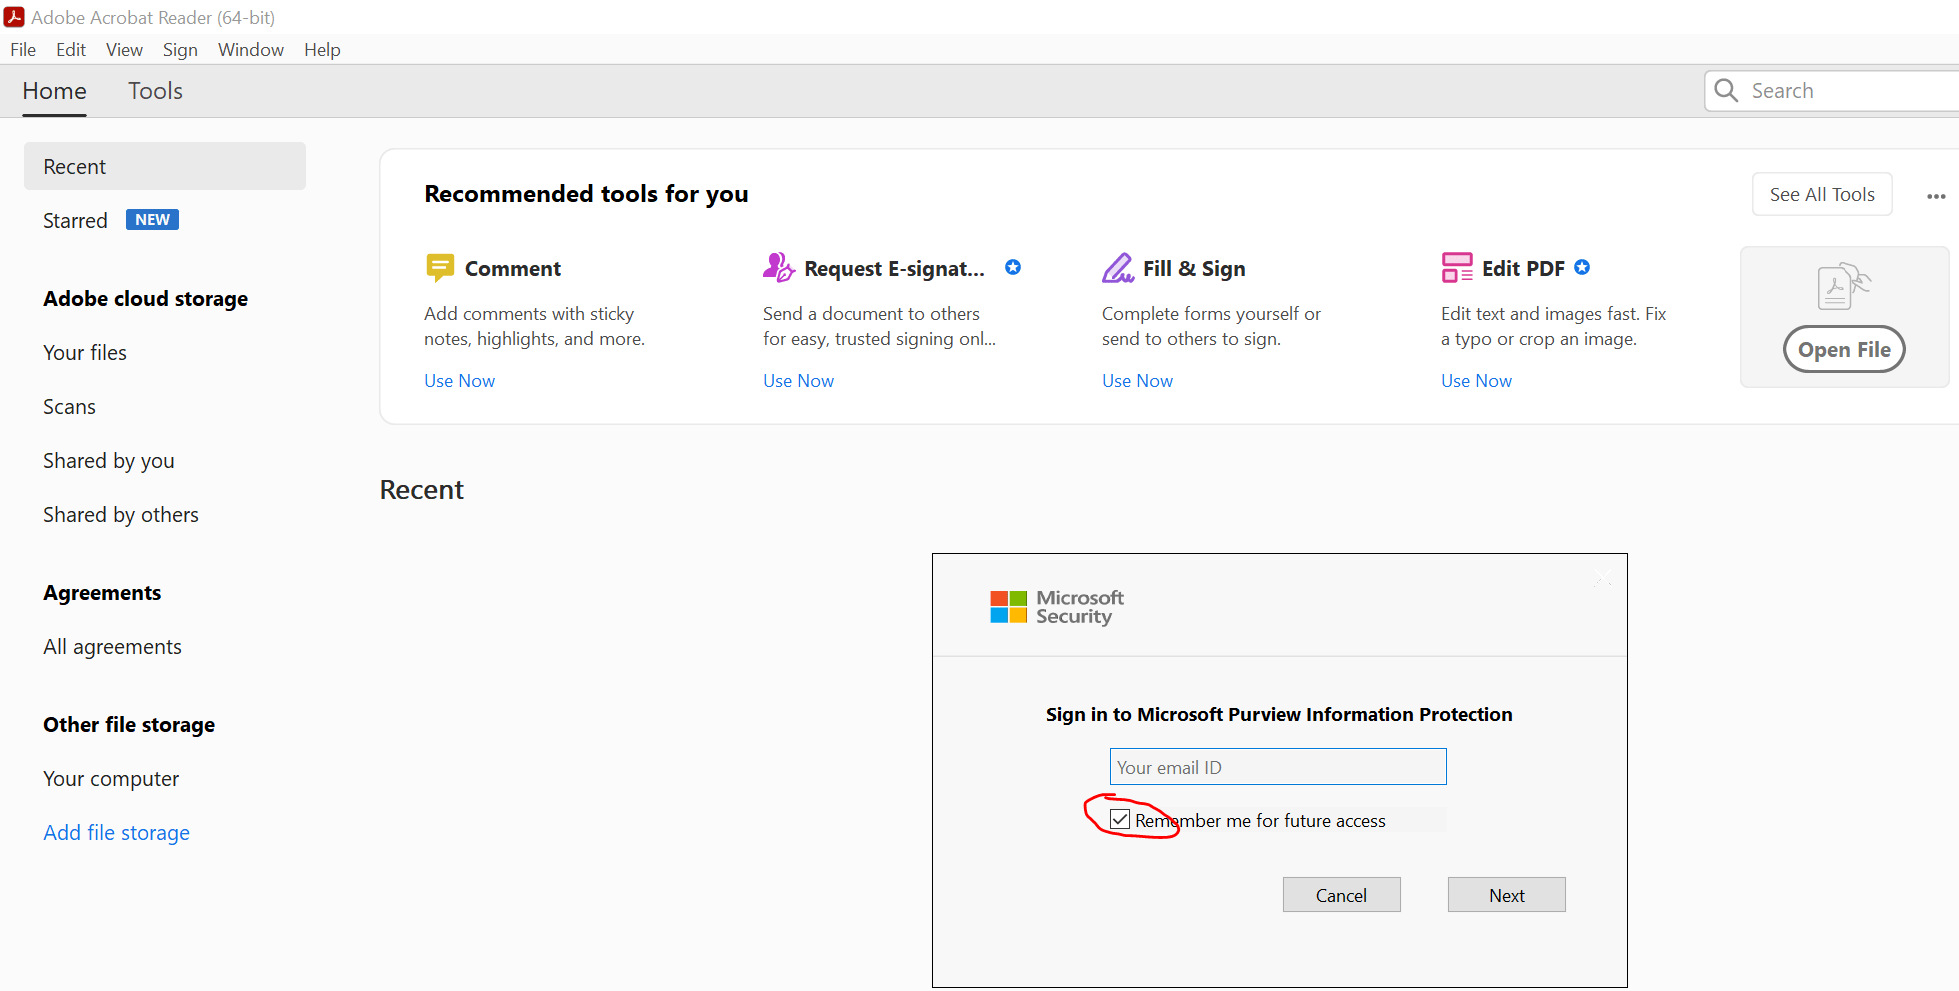This screenshot has width=1959, height=991.
Task: Open Add file storage
Action: pyautogui.click(x=116, y=832)
